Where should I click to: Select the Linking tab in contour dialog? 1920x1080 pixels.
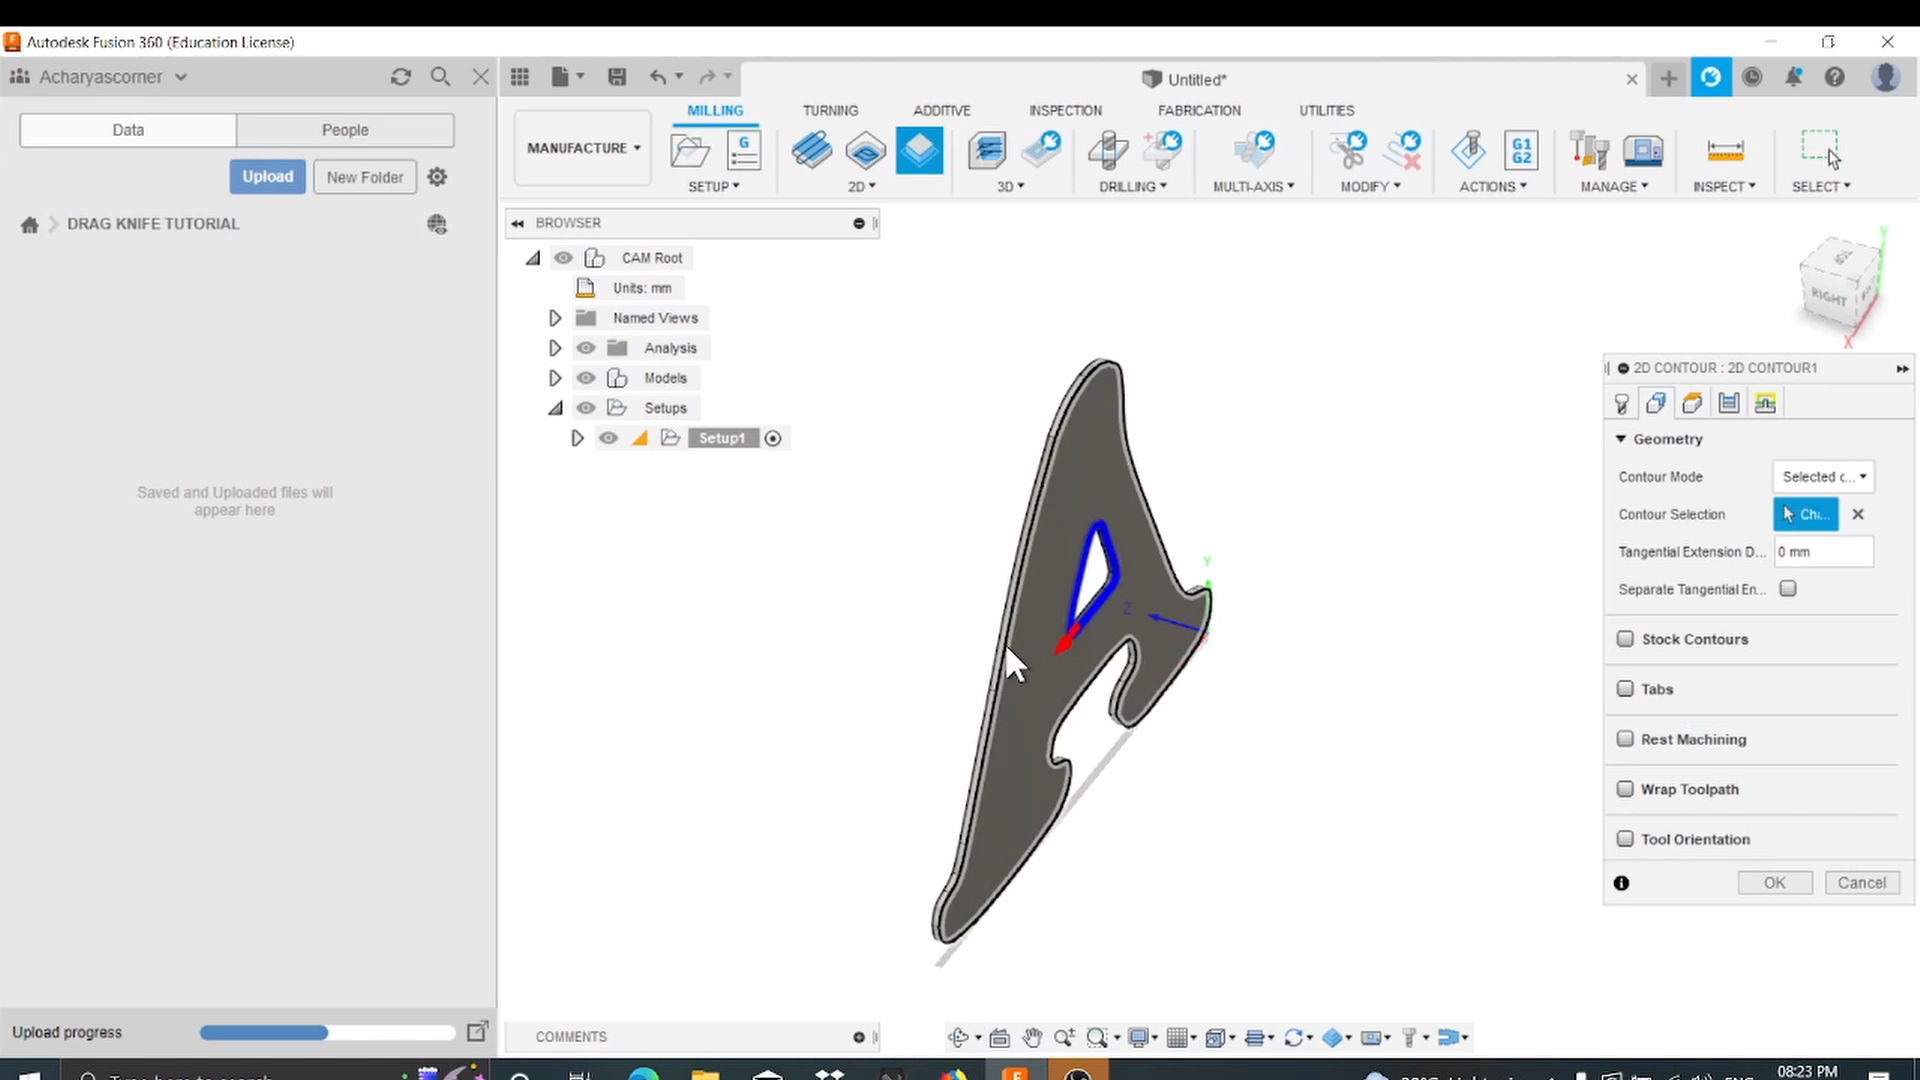1764,402
